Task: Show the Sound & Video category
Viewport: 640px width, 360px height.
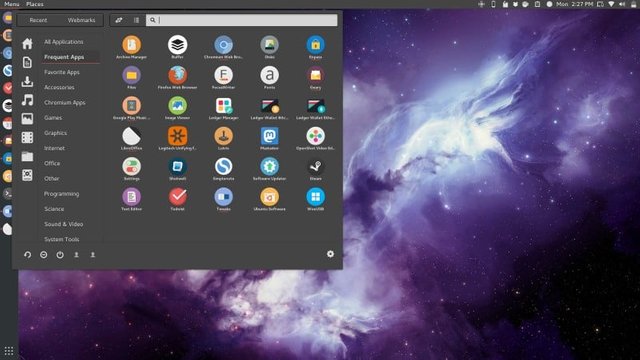Action: click(64, 224)
